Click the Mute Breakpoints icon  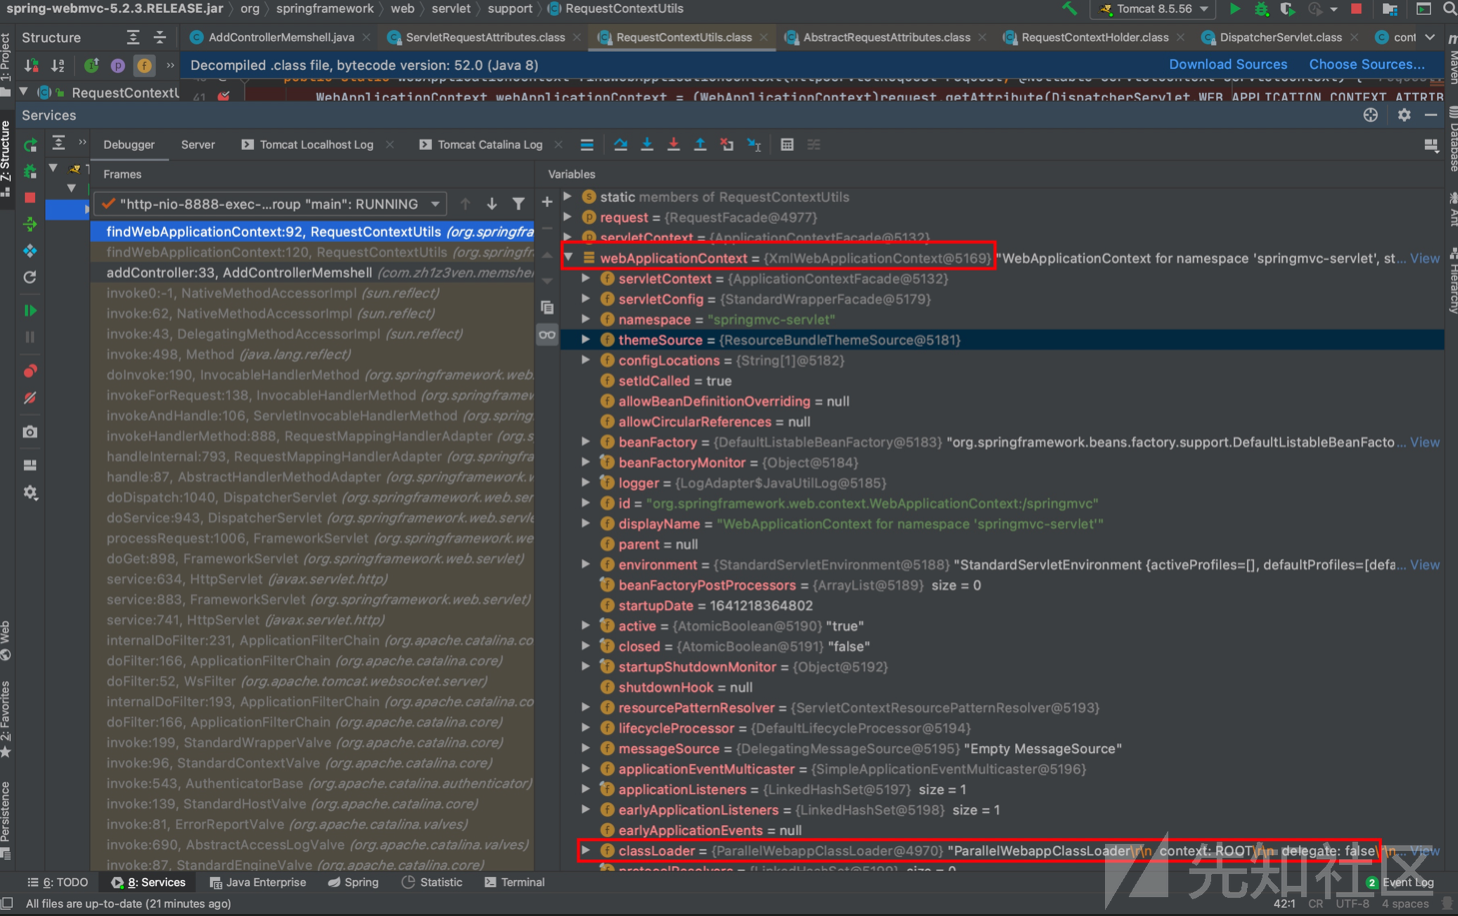(30, 398)
